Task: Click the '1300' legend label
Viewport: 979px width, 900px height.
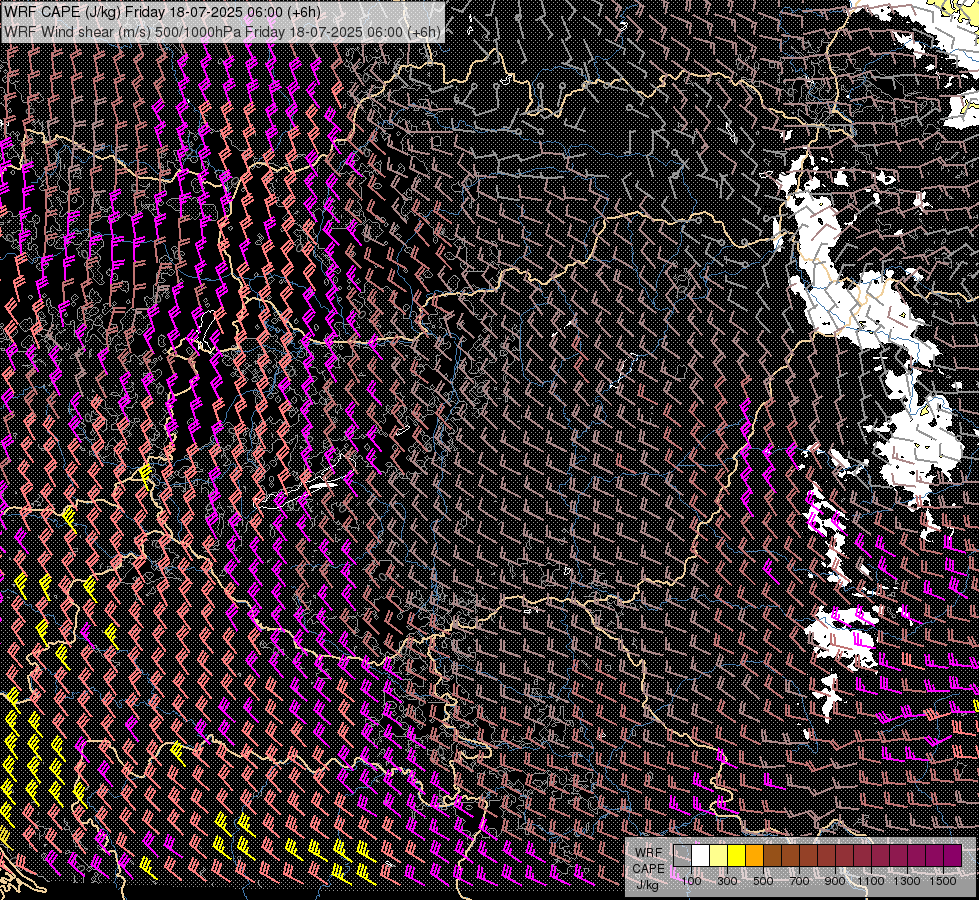Action: pyautogui.click(x=907, y=881)
